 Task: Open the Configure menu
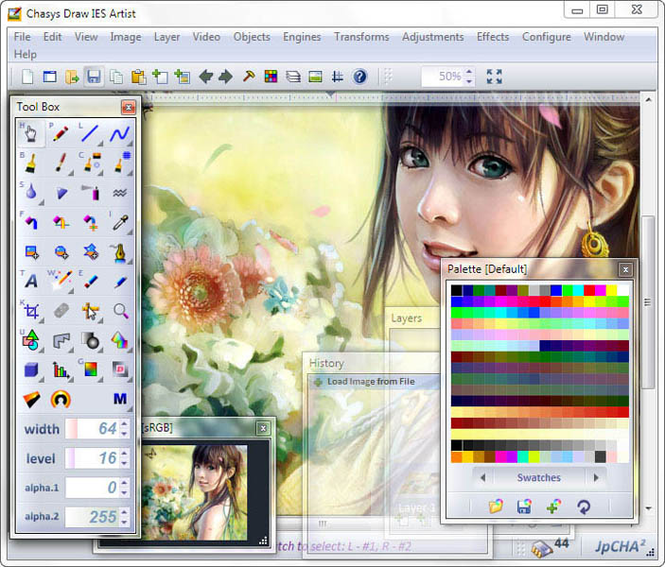(546, 37)
